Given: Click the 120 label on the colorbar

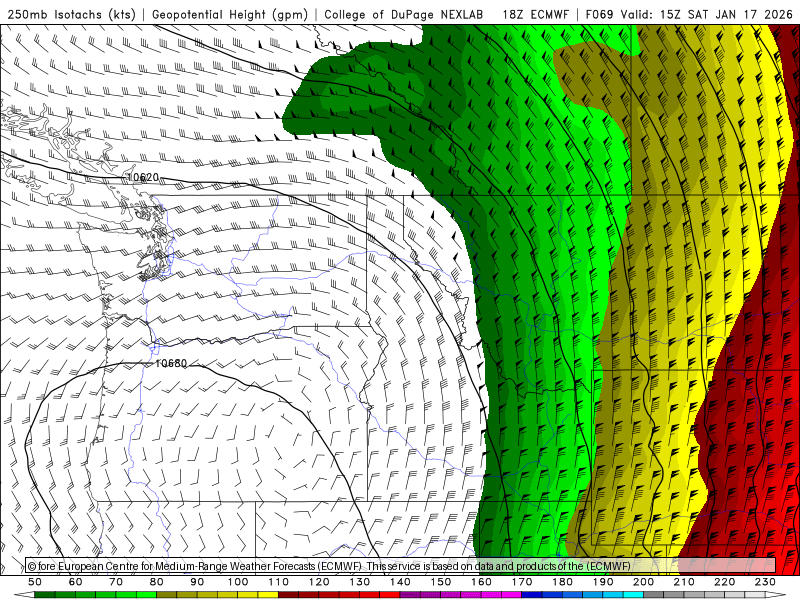Looking at the screenshot, I should (x=319, y=582).
